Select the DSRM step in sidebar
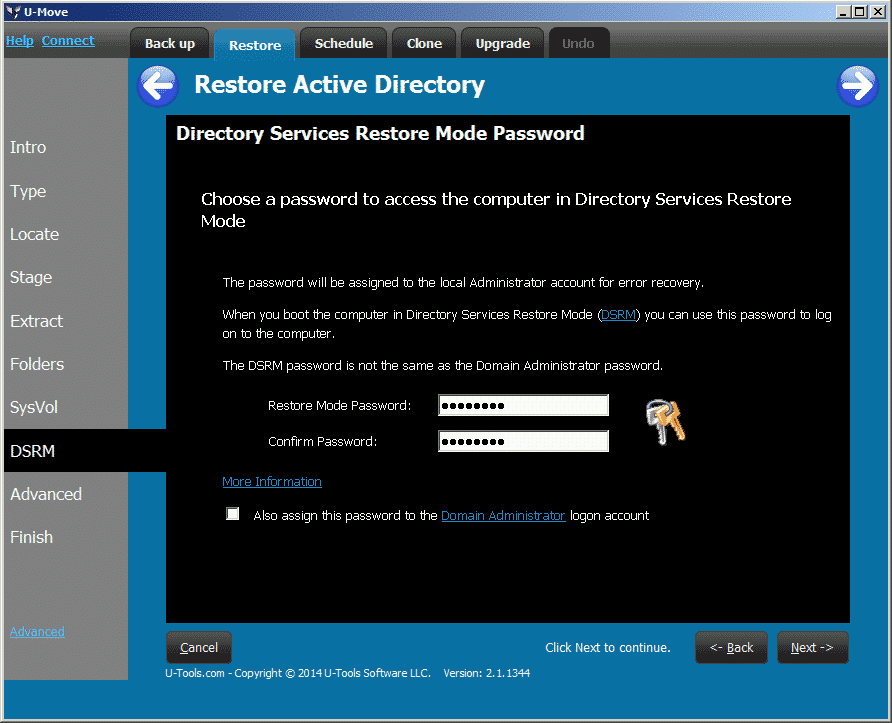Viewport: 892px width, 723px height. coord(85,451)
